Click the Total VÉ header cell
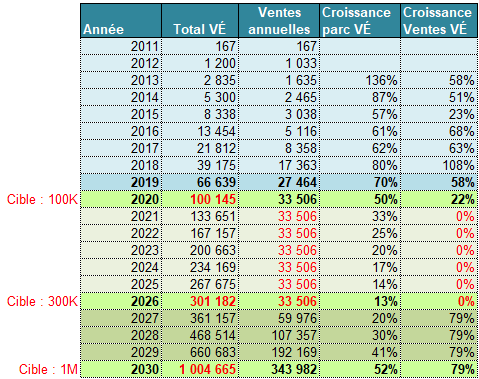479x379 pixels. pyautogui.click(x=200, y=21)
